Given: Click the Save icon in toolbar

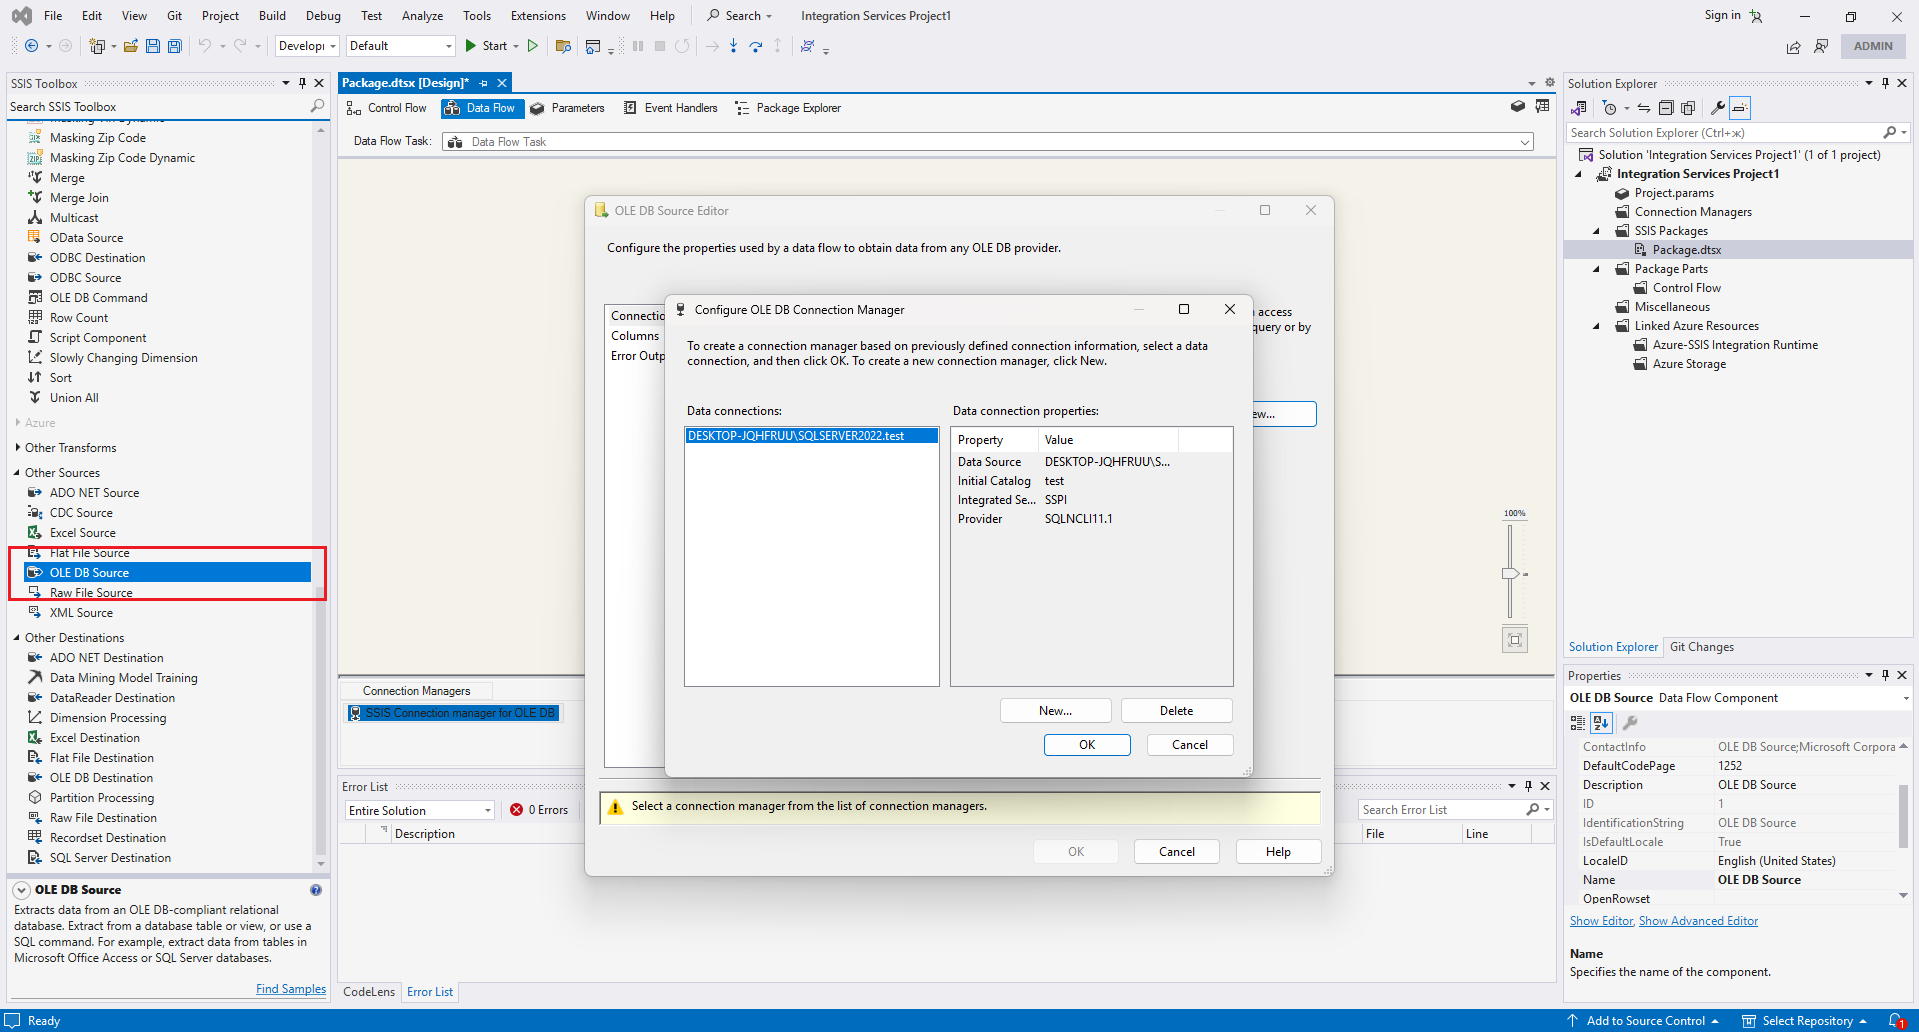Looking at the screenshot, I should pyautogui.click(x=152, y=46).
